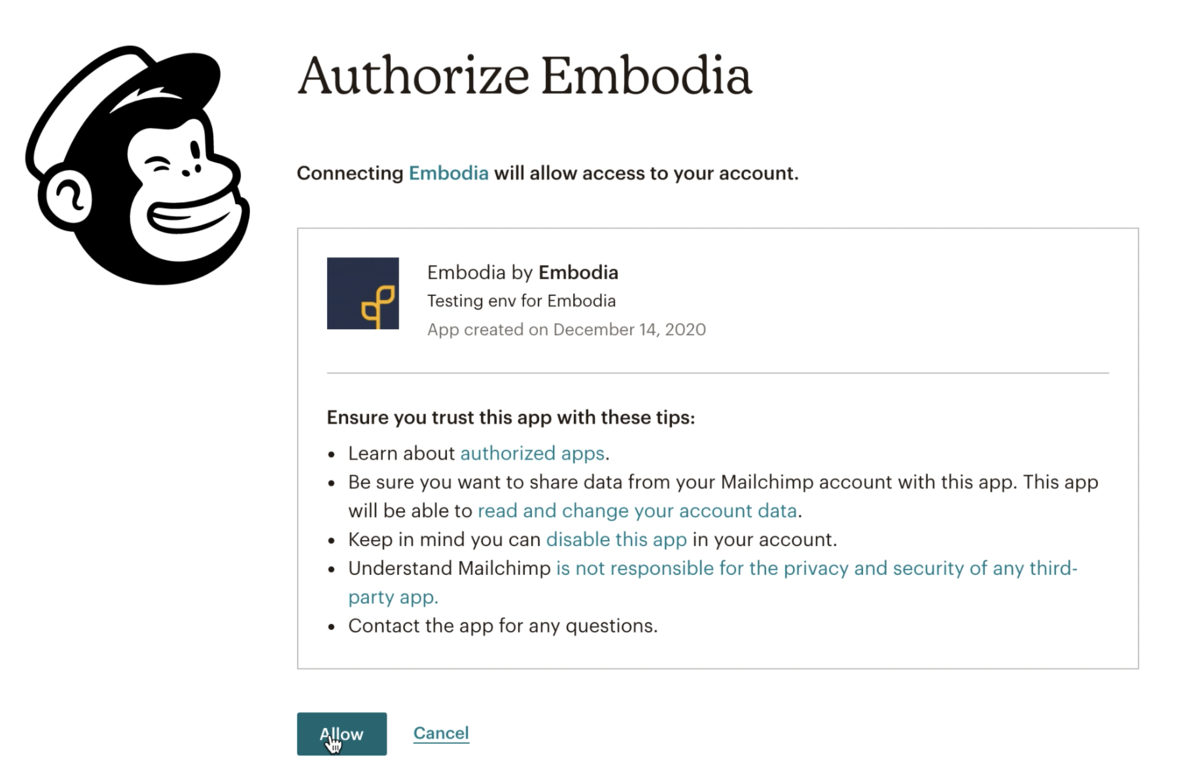
Task: Open the authorized apps link
Action: pyautogui.click(x=532, y=453)
